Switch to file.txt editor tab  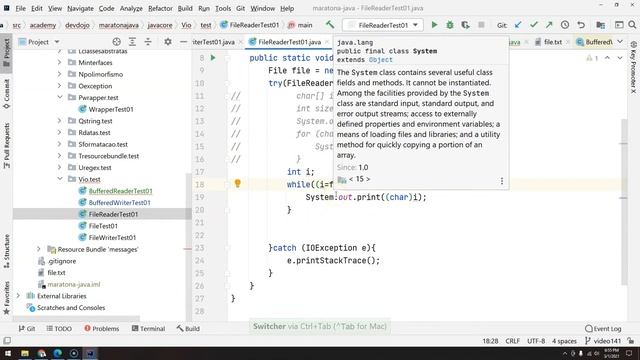pyautogui.click(x=553, y=42)
